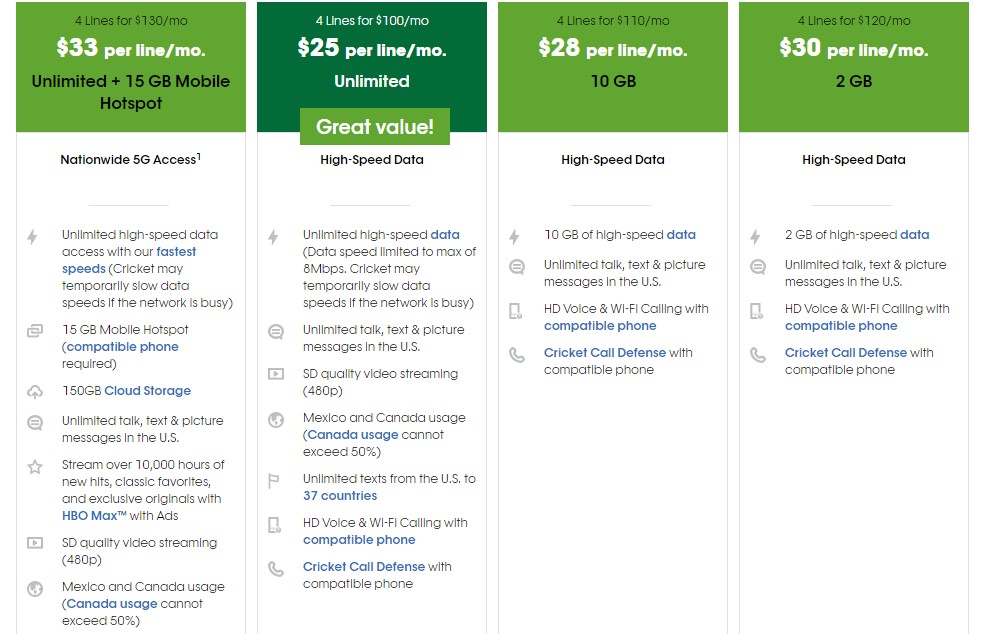
Task: Select the $28 per line 10 GB plan header
Action: [613, 62]
